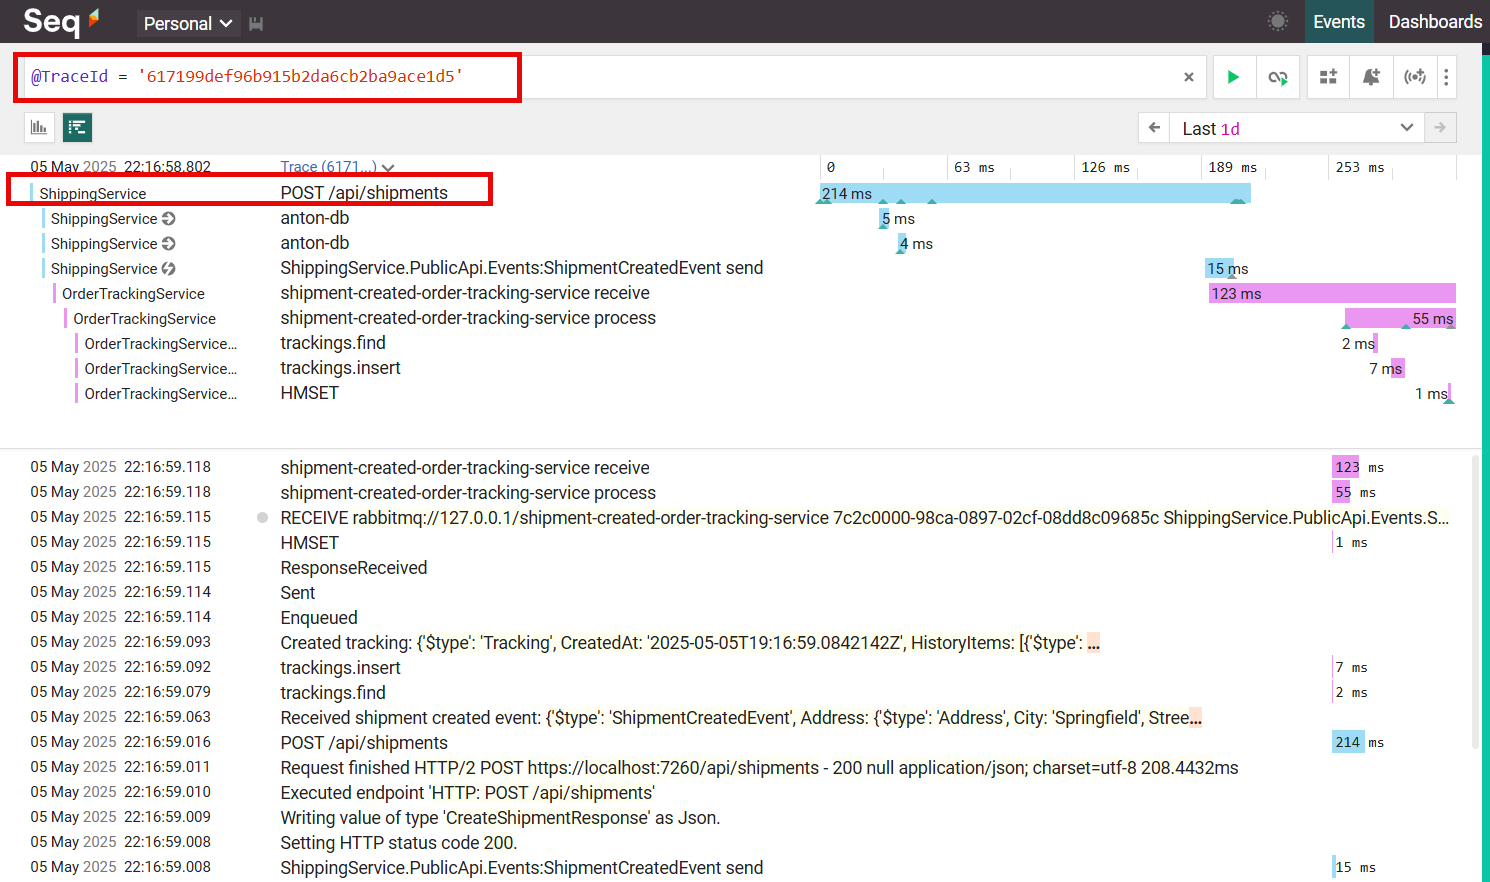Click the 123 ms pink timeline bar
Screen dimensions: 1490x882
1332,293
